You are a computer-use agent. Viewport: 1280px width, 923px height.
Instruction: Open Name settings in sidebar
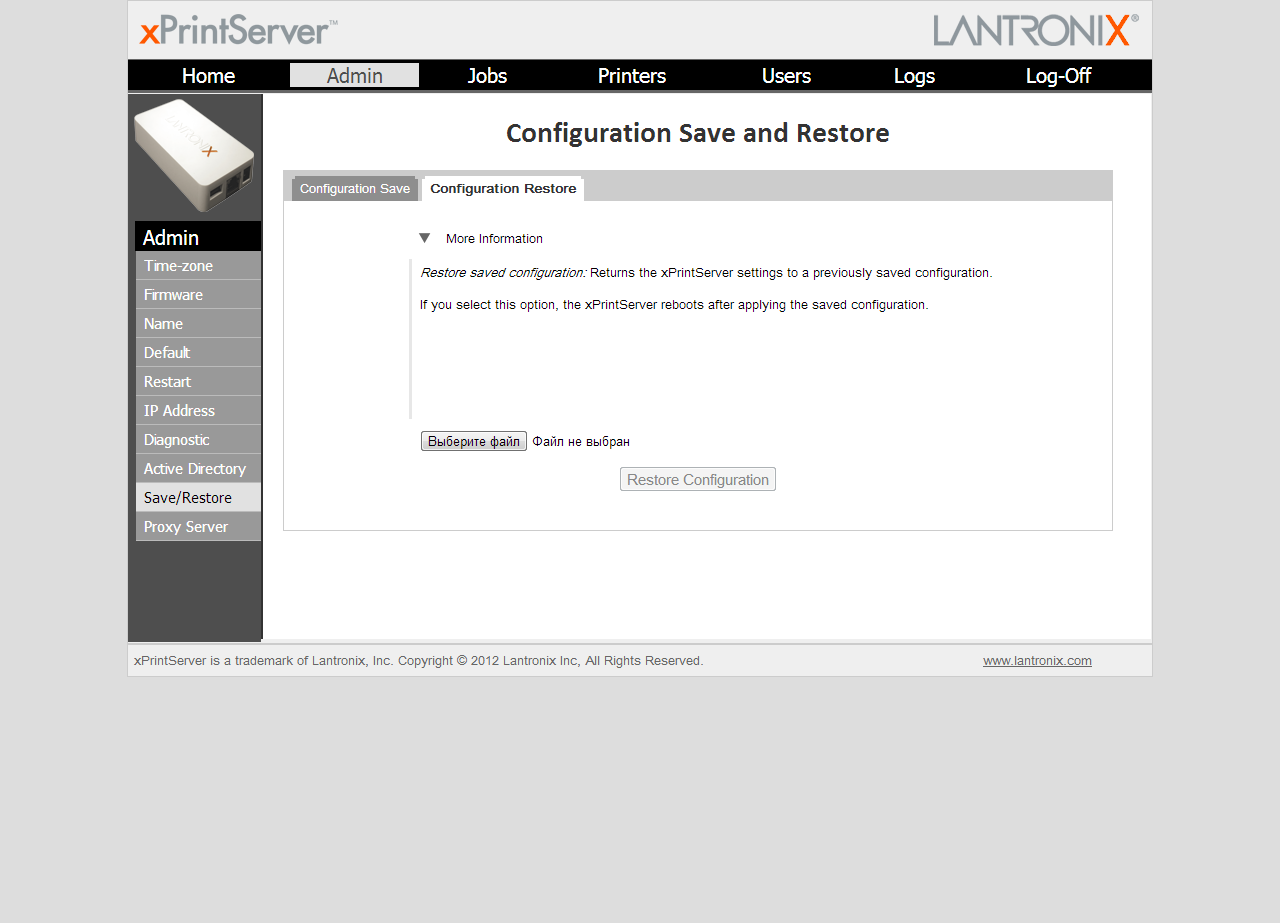[198, 324]
